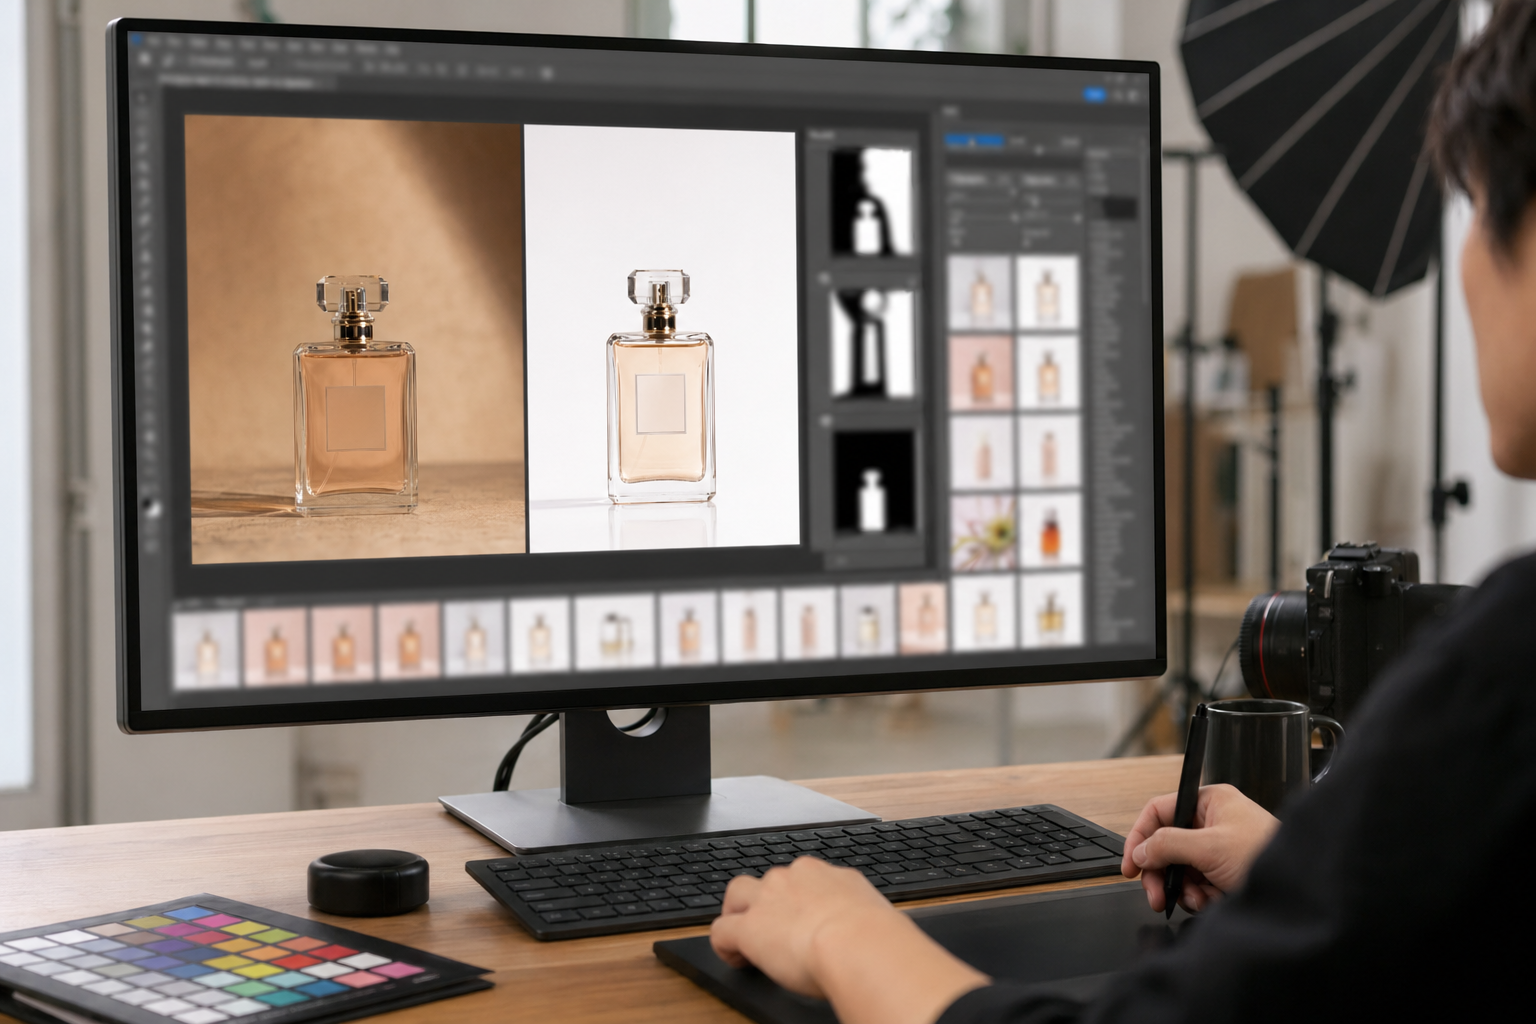The width and height of the screenshot is (1536, 1024).
Task: Enable the checkbox in the left adjustment section
Action: [956, 240]
